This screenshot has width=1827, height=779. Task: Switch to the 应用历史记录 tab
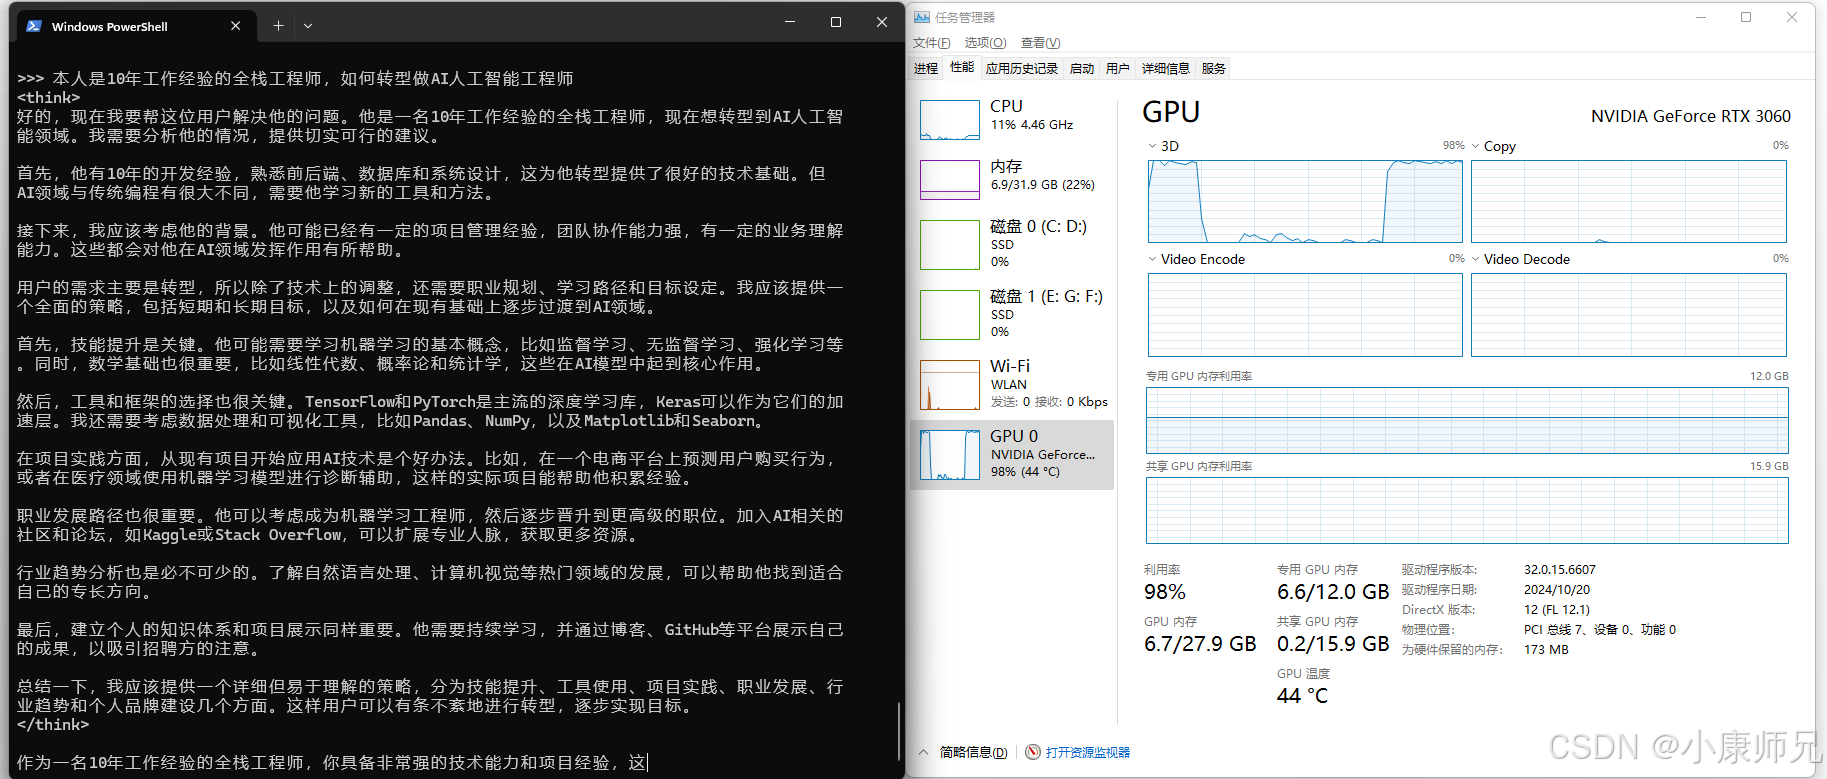1021,68
